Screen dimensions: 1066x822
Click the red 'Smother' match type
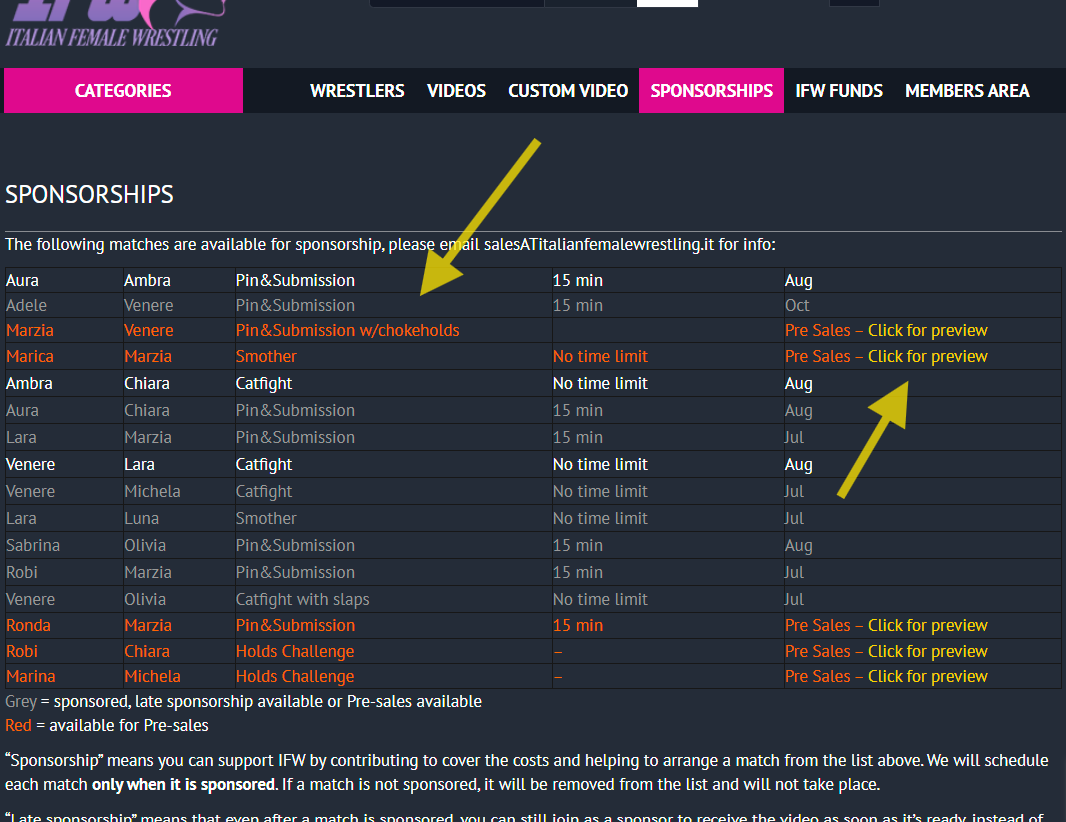266,356
